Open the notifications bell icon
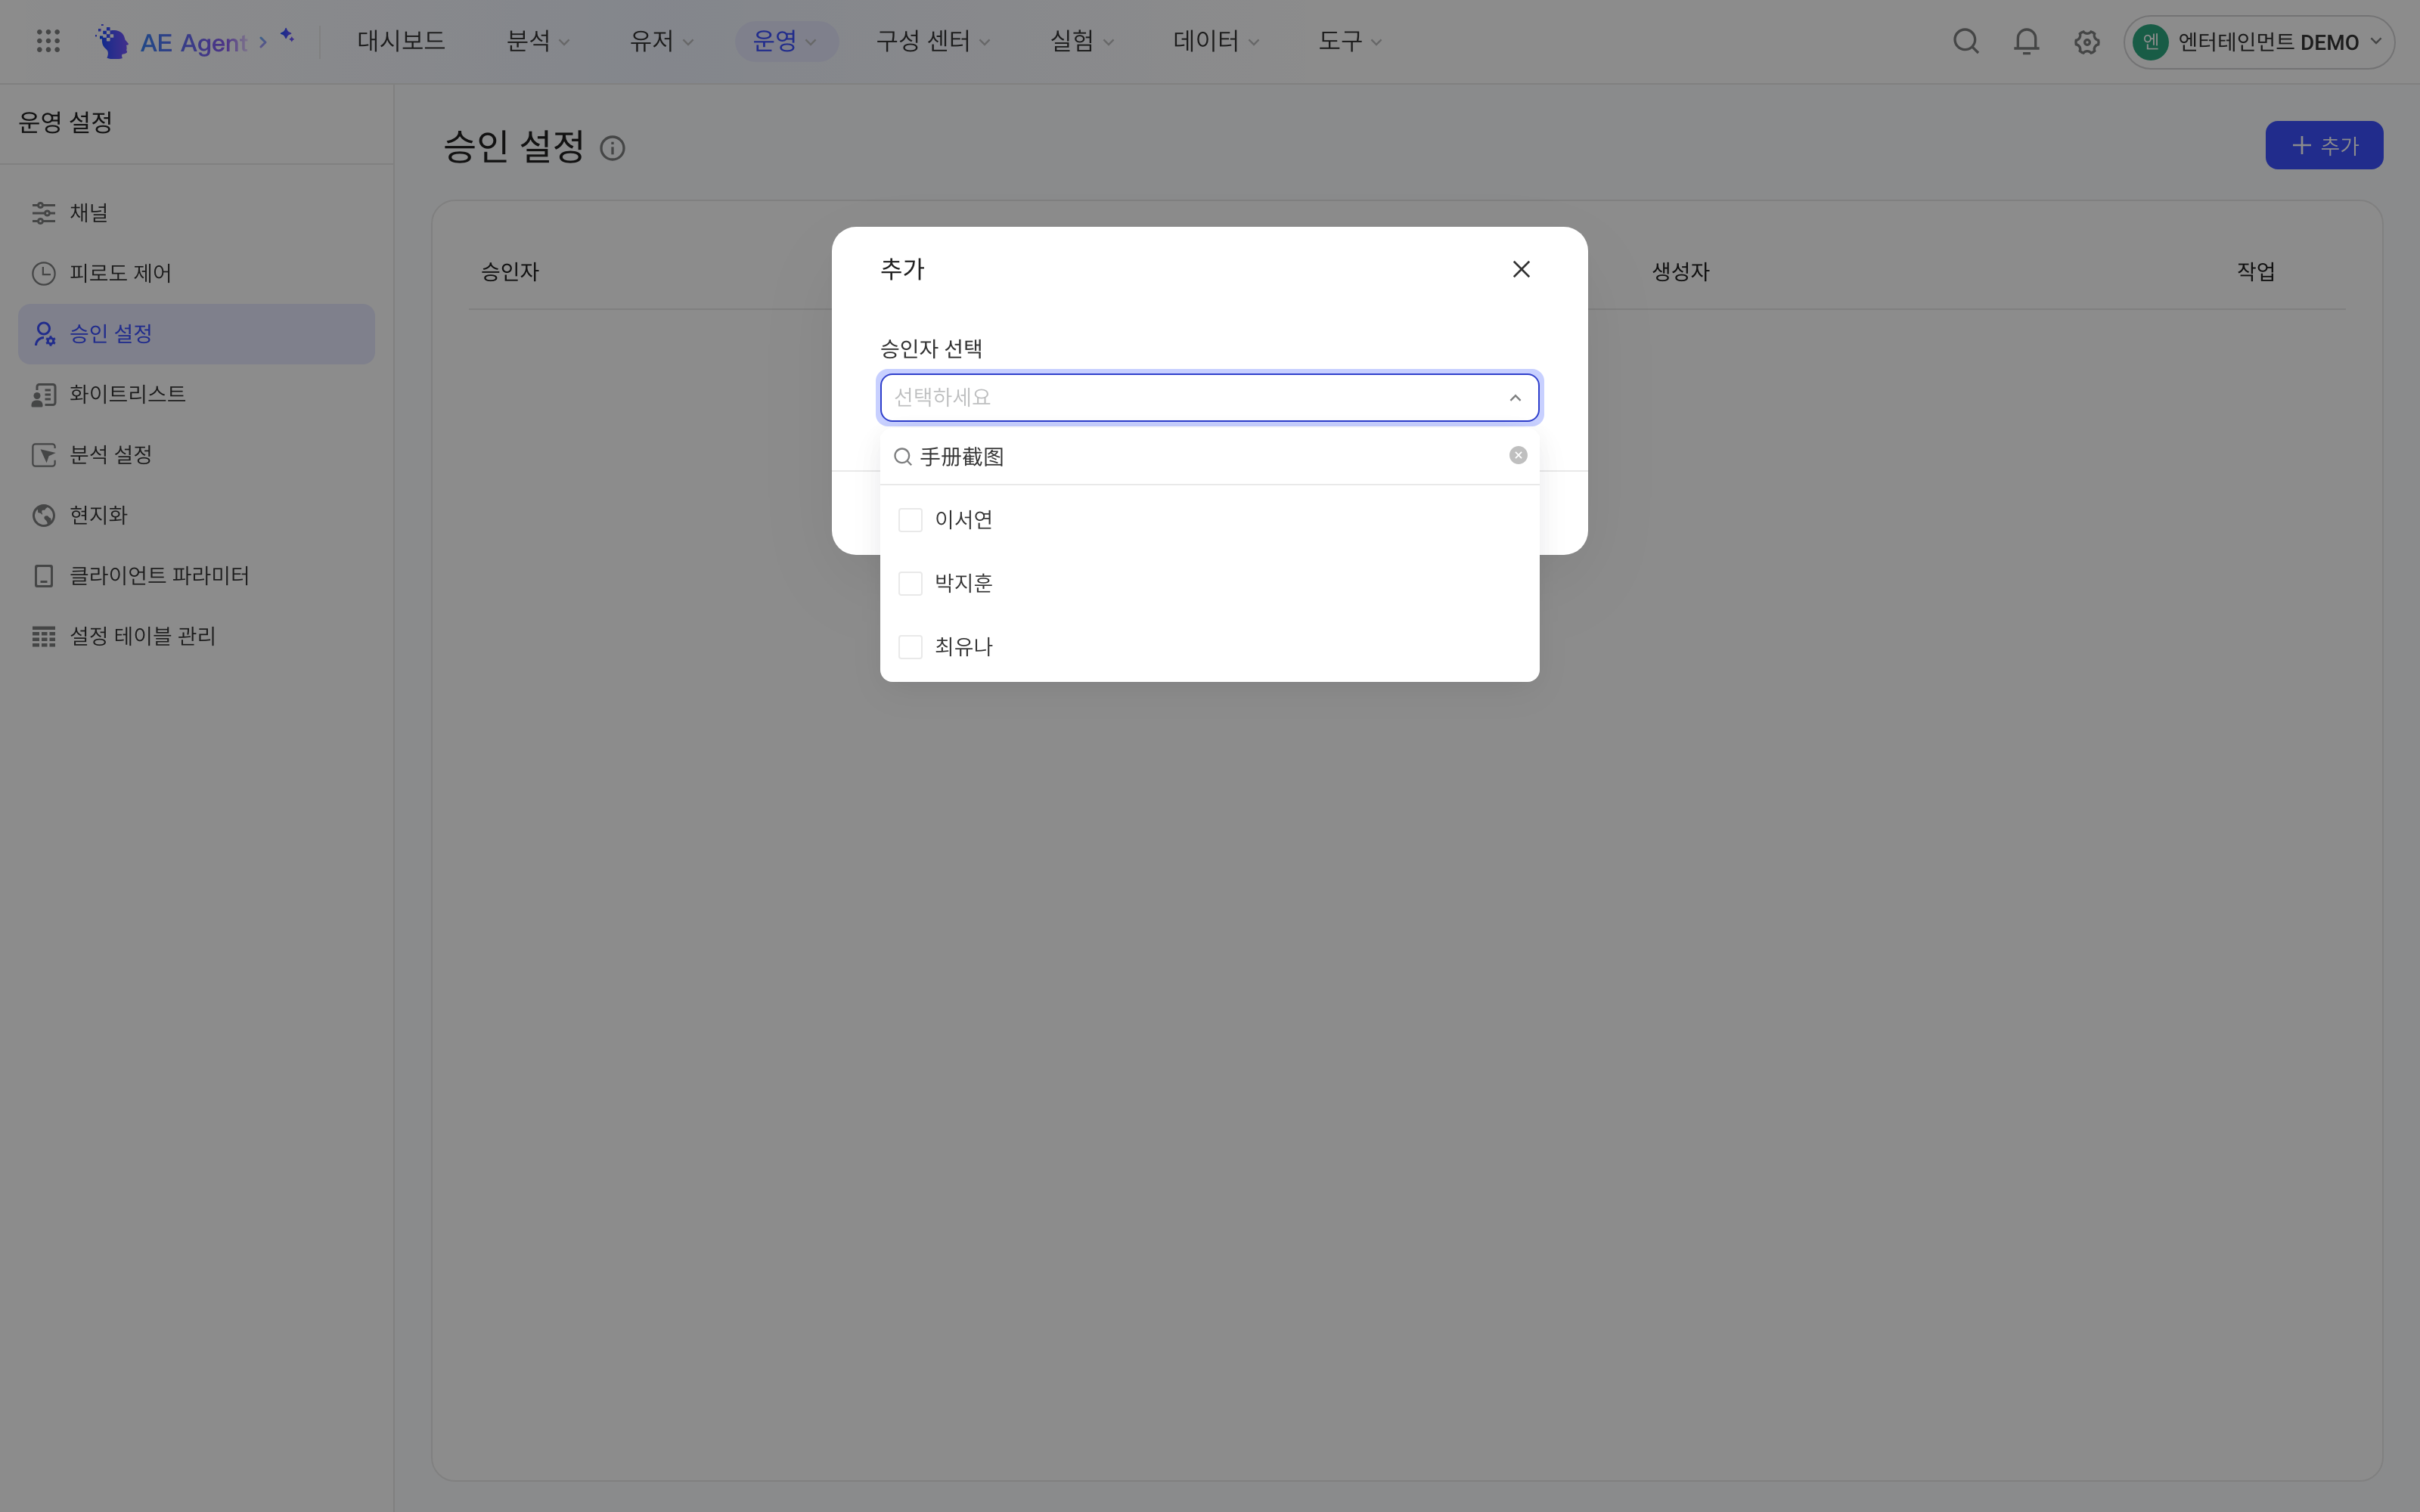This screenshot has height=1512, width=2420. pyautogui.click(x=2026, y=41)
